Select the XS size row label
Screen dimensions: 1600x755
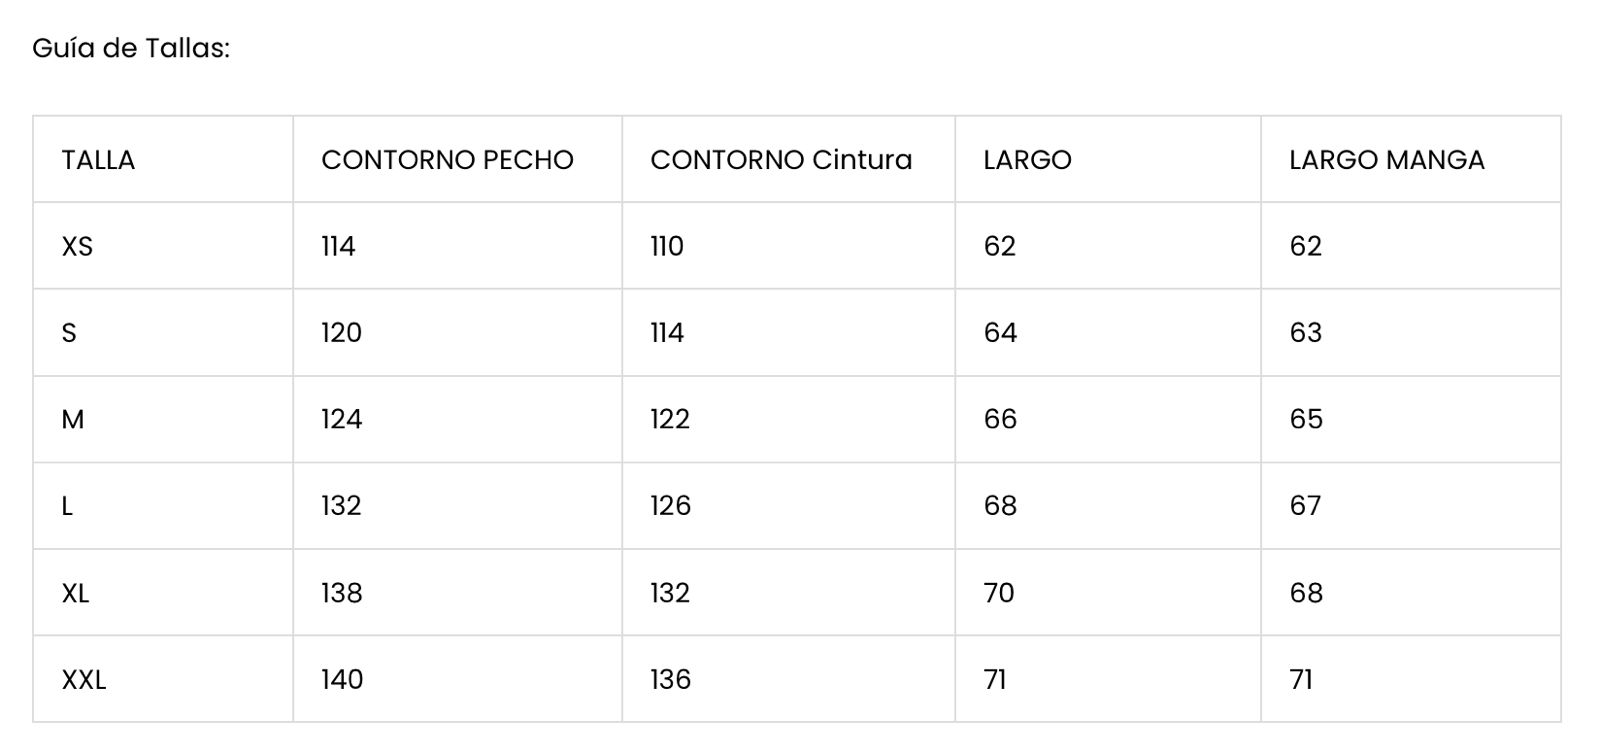(77, 246)
